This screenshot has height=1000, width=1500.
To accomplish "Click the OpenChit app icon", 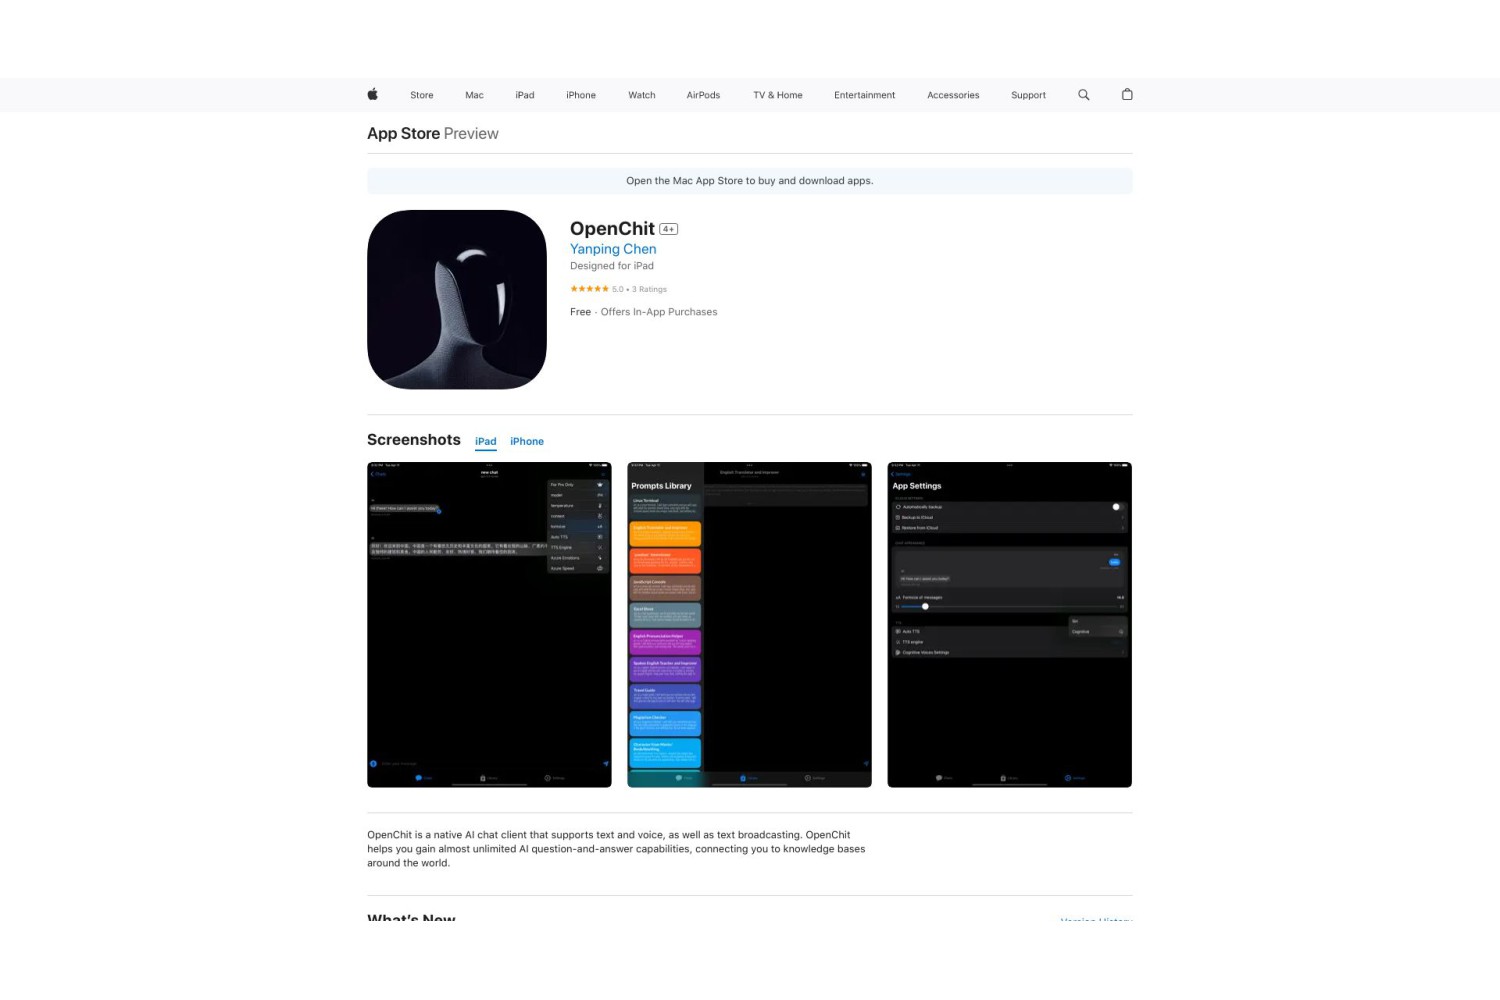I will pyautogui.click(x=457, y=299).
